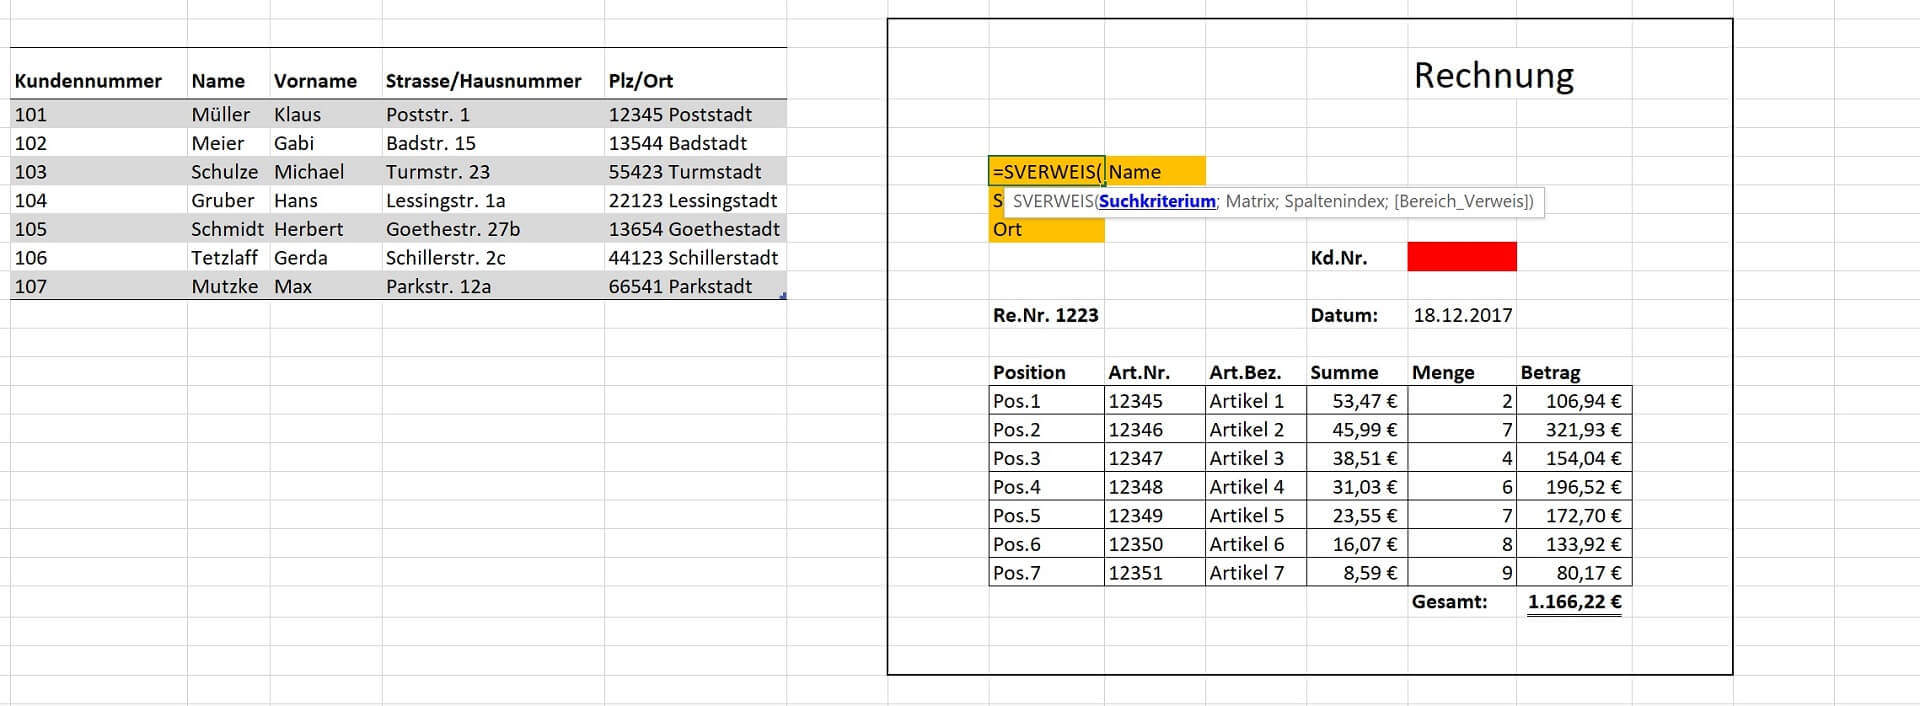Click the Pos.7 cell
Viewport: 1920px width, 706px height.
click(1047, 573)
